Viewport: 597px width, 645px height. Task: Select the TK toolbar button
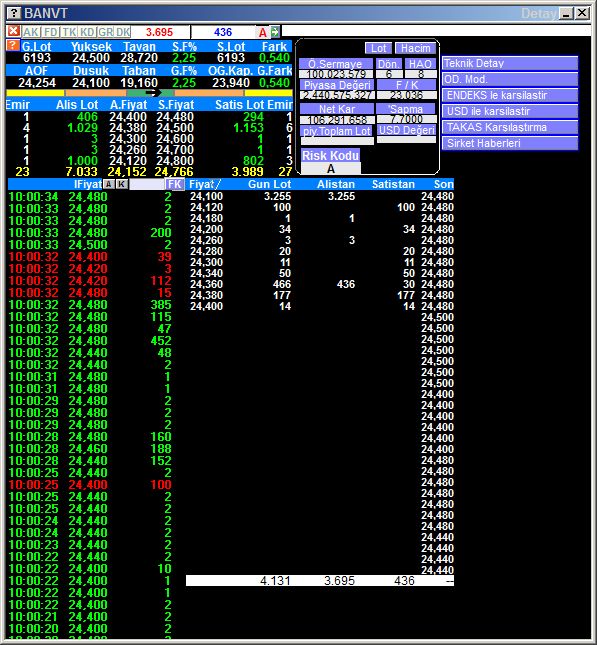click(70, 32)
